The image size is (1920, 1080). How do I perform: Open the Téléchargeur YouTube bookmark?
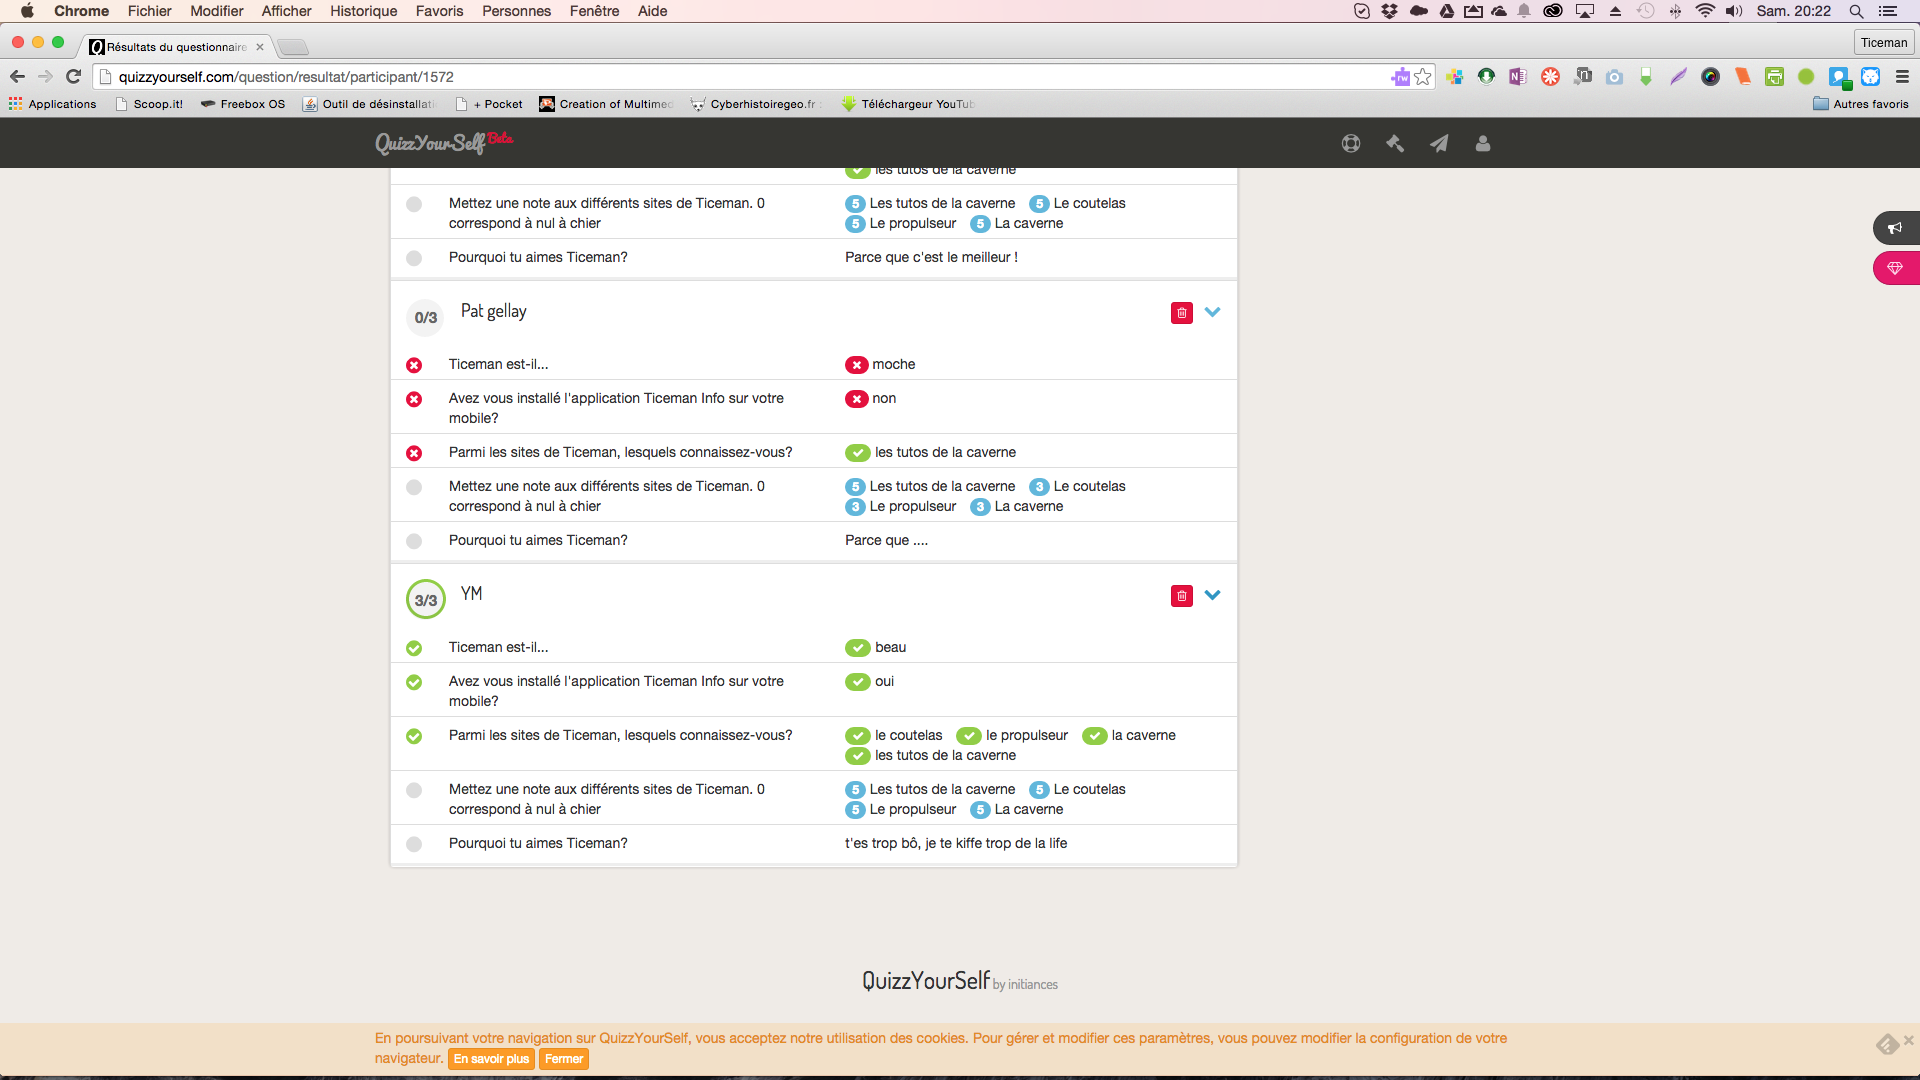point(908,104)
